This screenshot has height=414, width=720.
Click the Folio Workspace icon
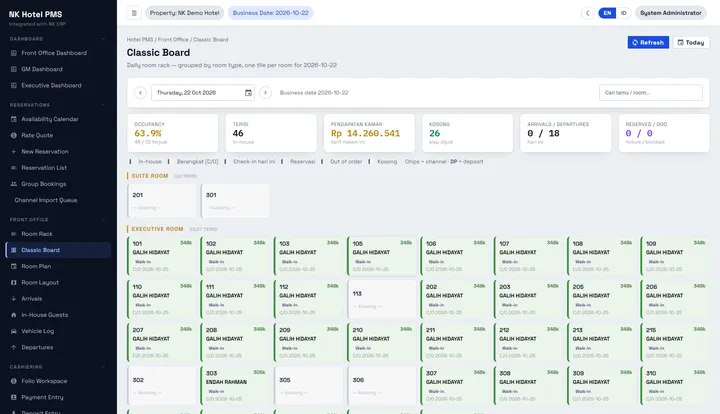14,381
